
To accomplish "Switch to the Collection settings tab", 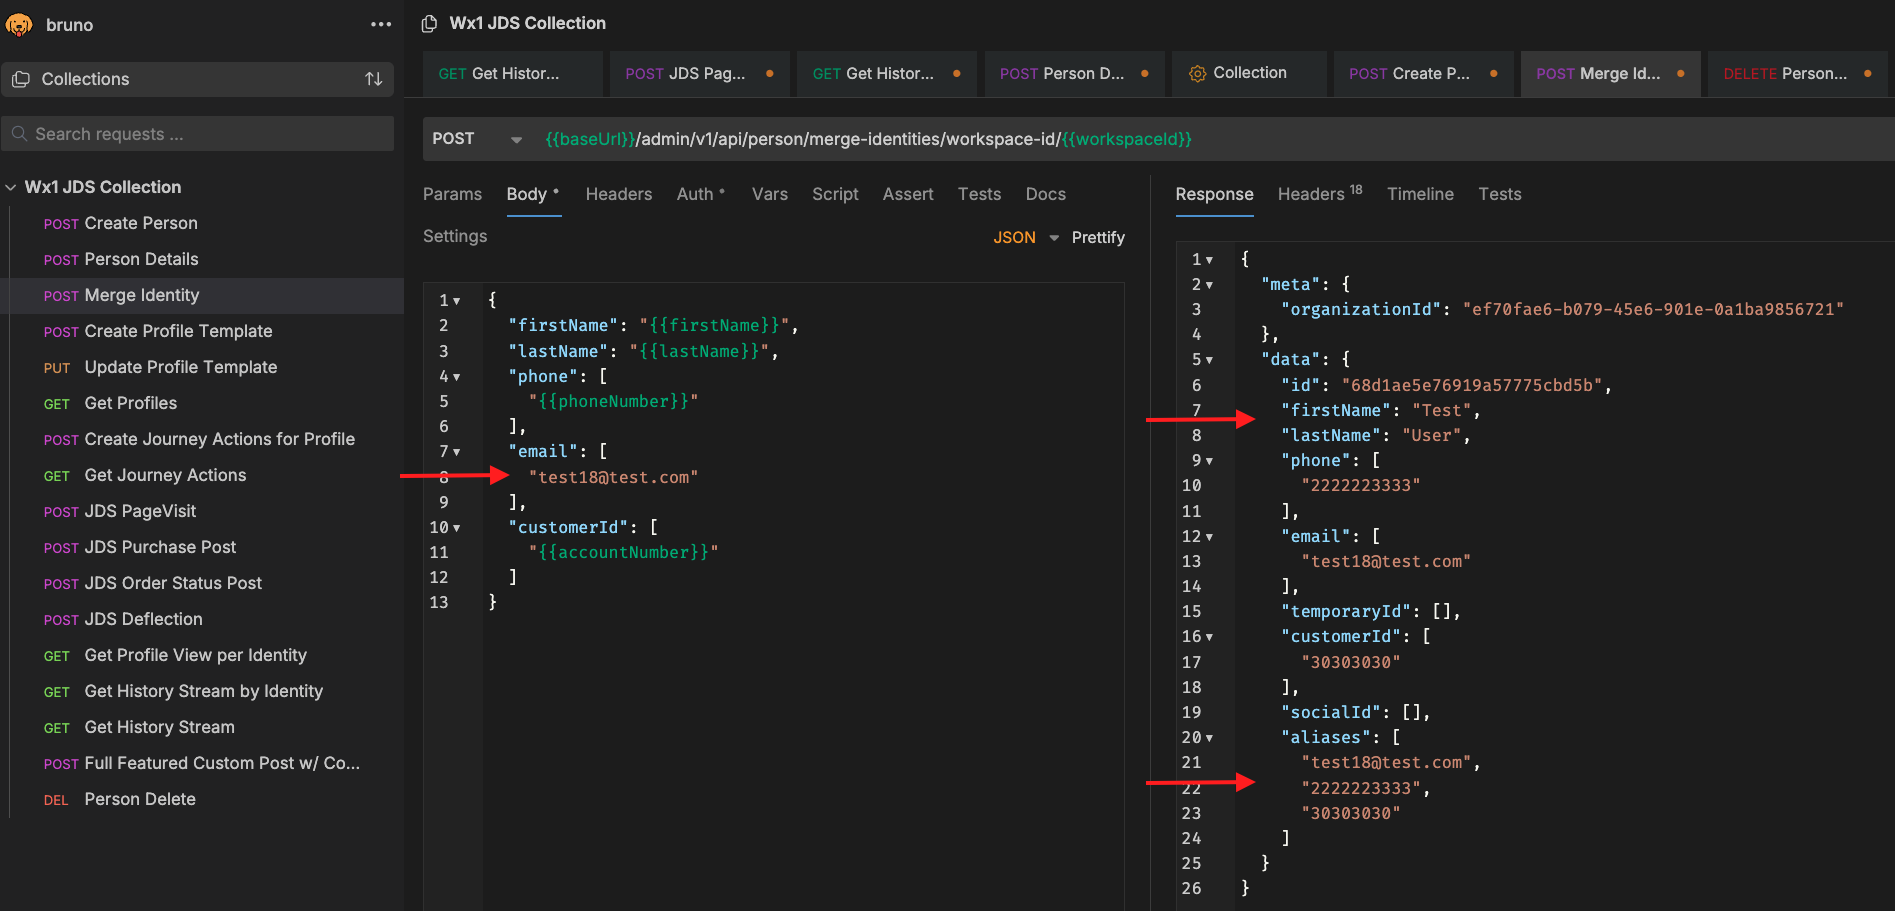I will pyautogui.click(x=1249, y=74).
